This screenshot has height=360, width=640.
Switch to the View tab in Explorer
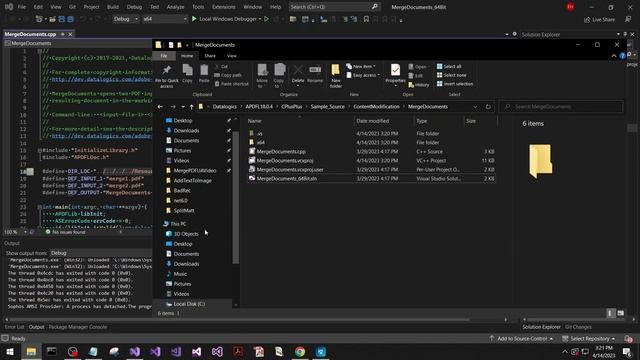click(x=231, y=56)
